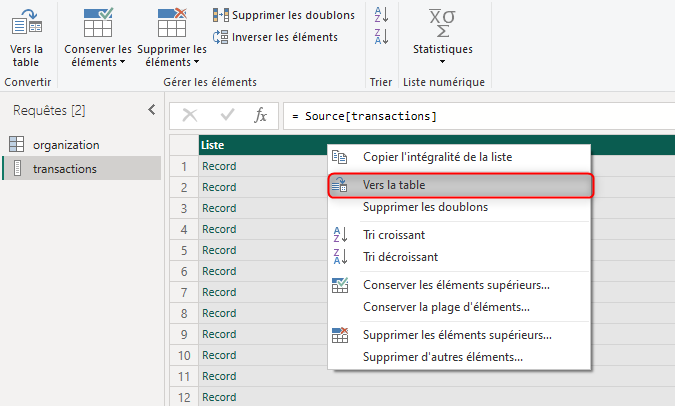Click into the formula bar field
This screenshot has width=675, height=406.
click(x=479, y=116)
